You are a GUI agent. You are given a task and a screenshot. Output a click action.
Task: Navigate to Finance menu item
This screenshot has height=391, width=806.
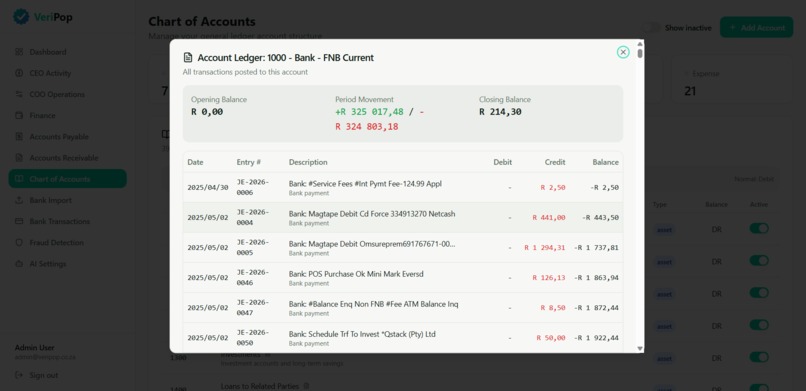67,115
